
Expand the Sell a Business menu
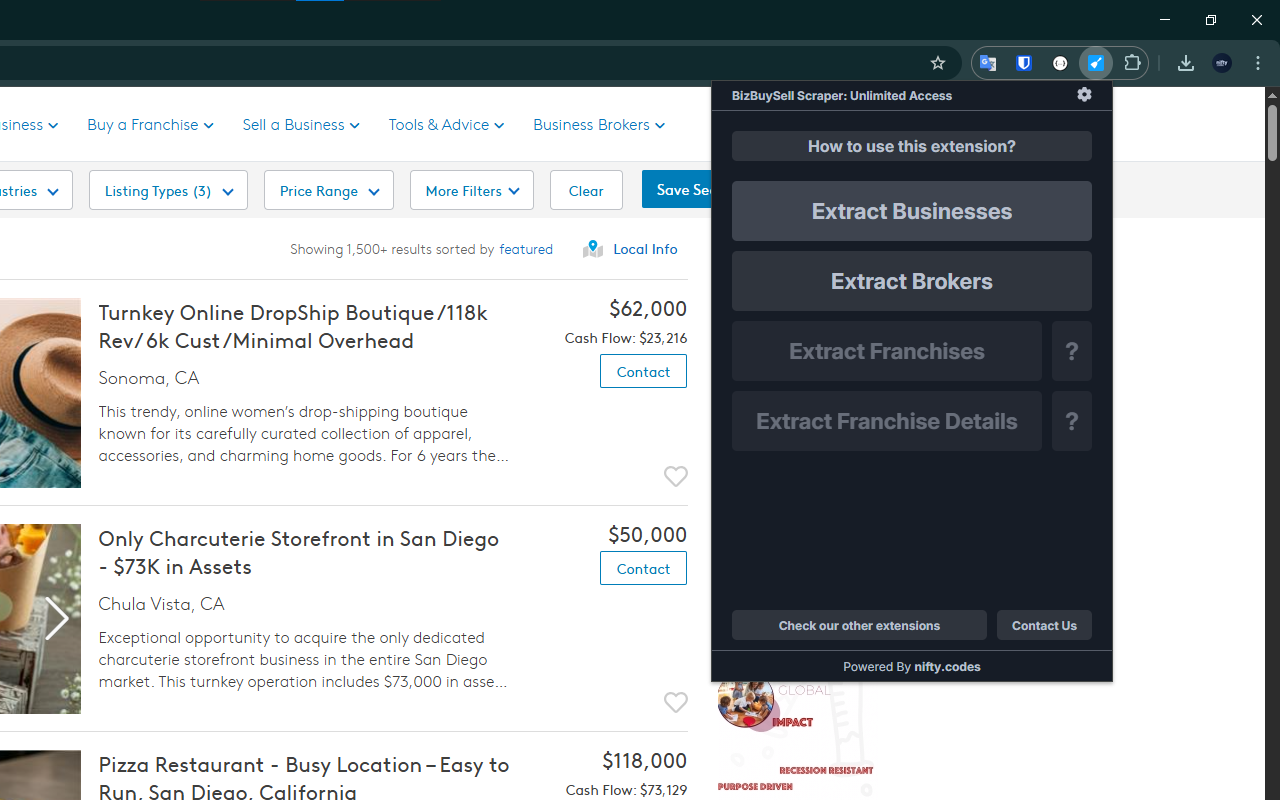(301, 125)
